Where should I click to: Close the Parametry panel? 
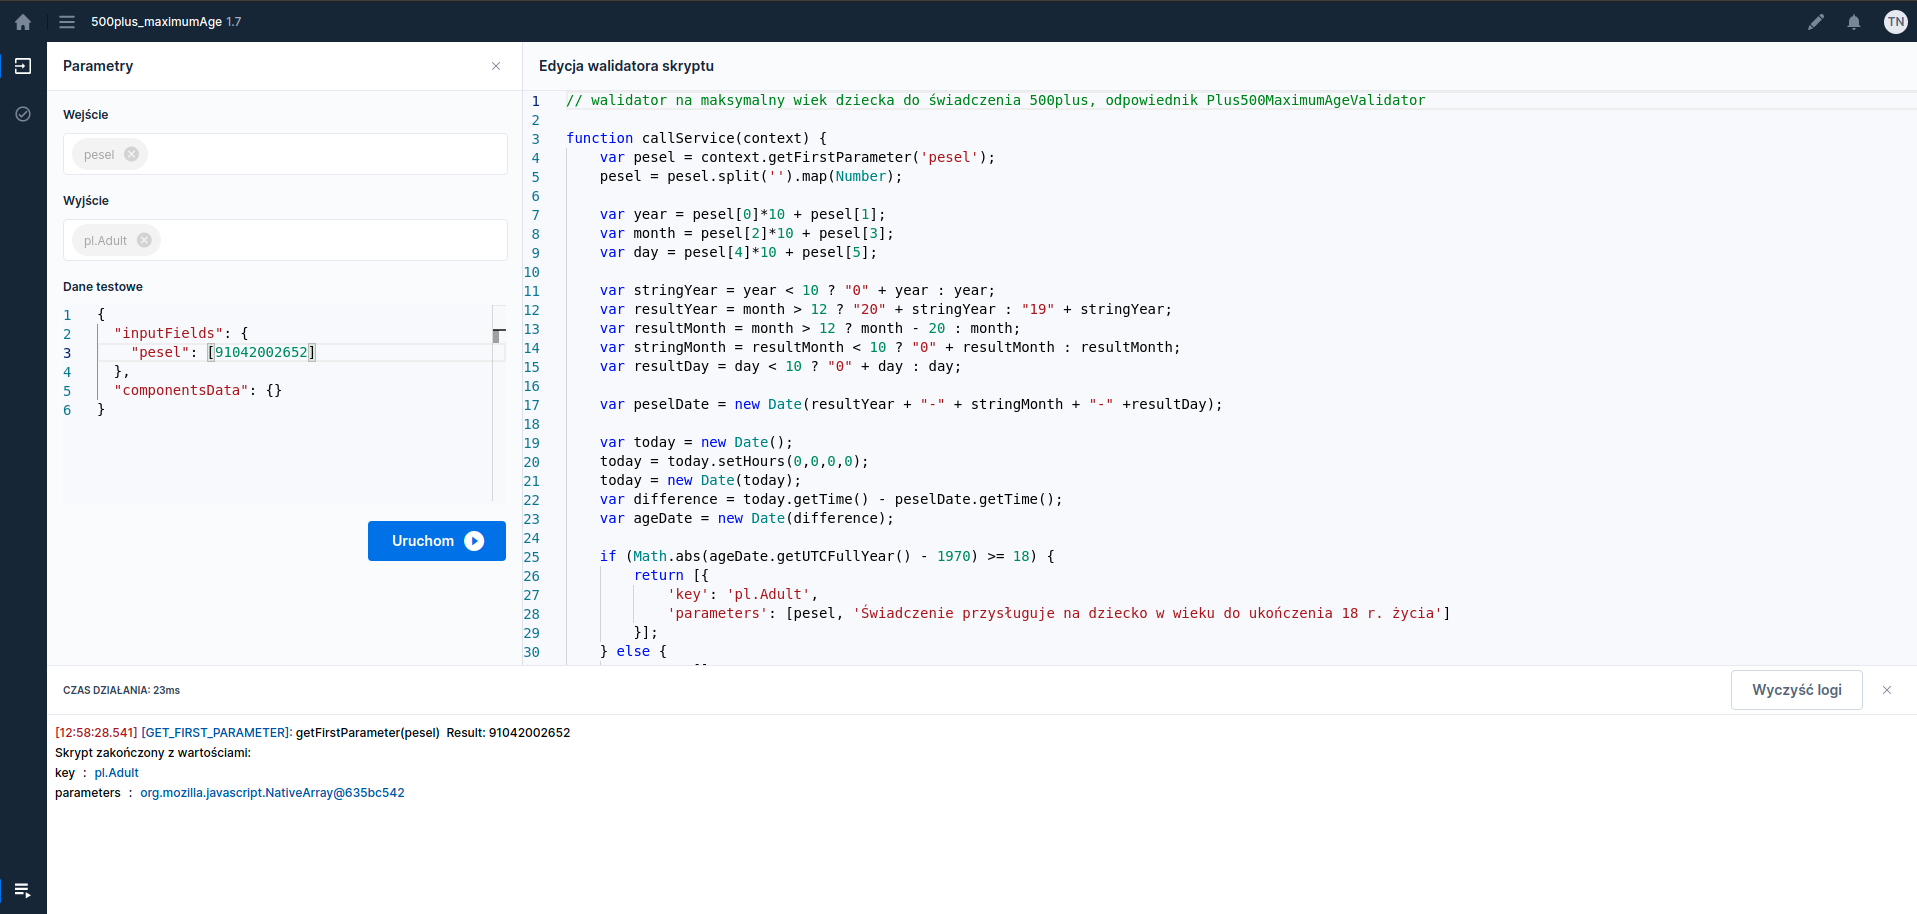point(496,66)
